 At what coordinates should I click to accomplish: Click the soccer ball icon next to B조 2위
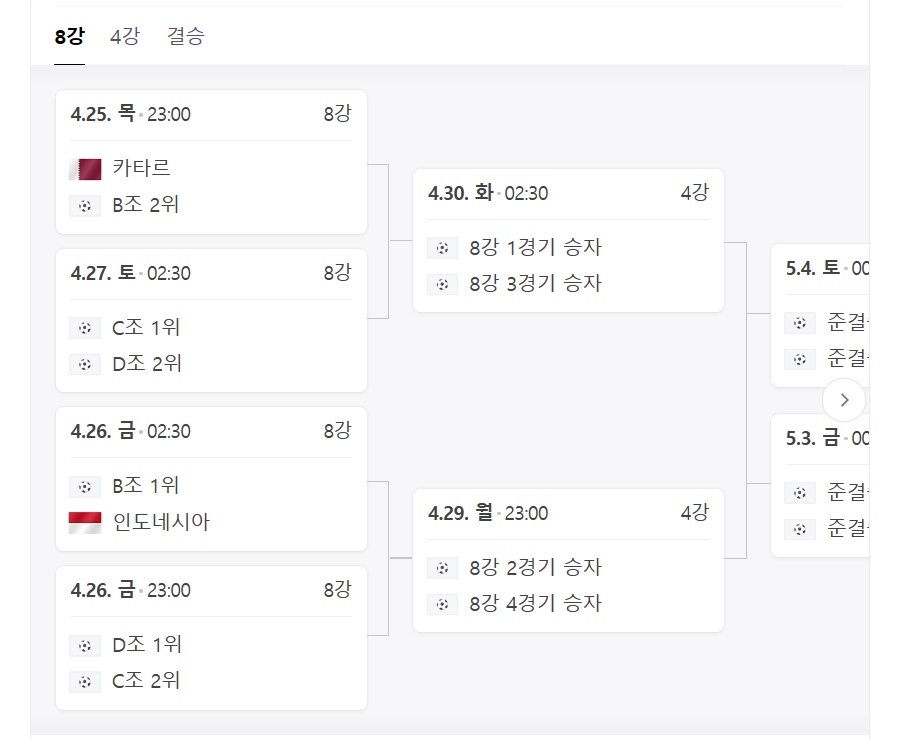pos(85,206)
